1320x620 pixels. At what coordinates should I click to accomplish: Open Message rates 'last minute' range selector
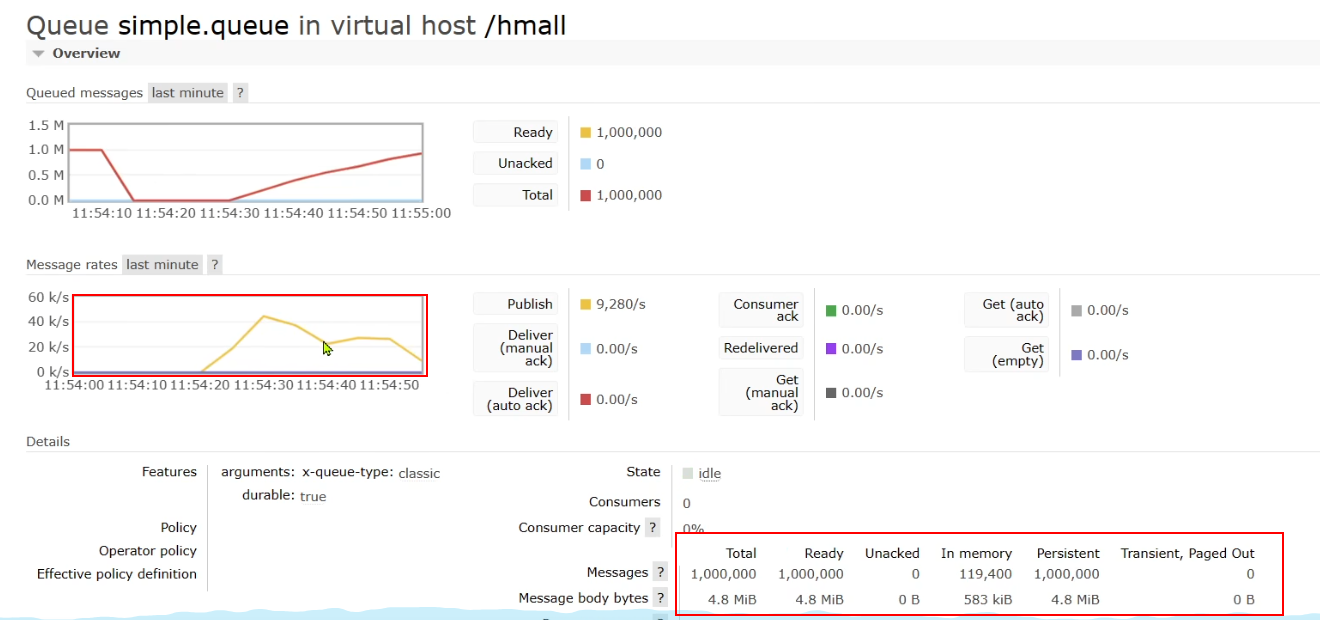click(x=162, y=265)
